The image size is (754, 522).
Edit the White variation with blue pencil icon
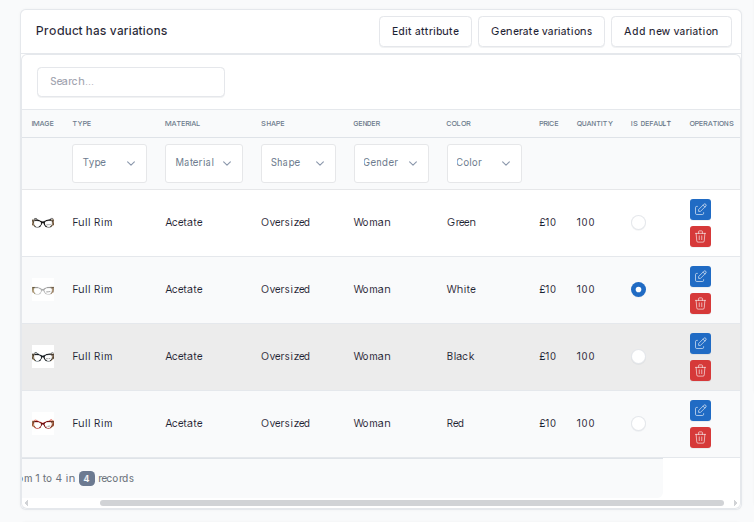pyautogui.click(x=700, y=276)
